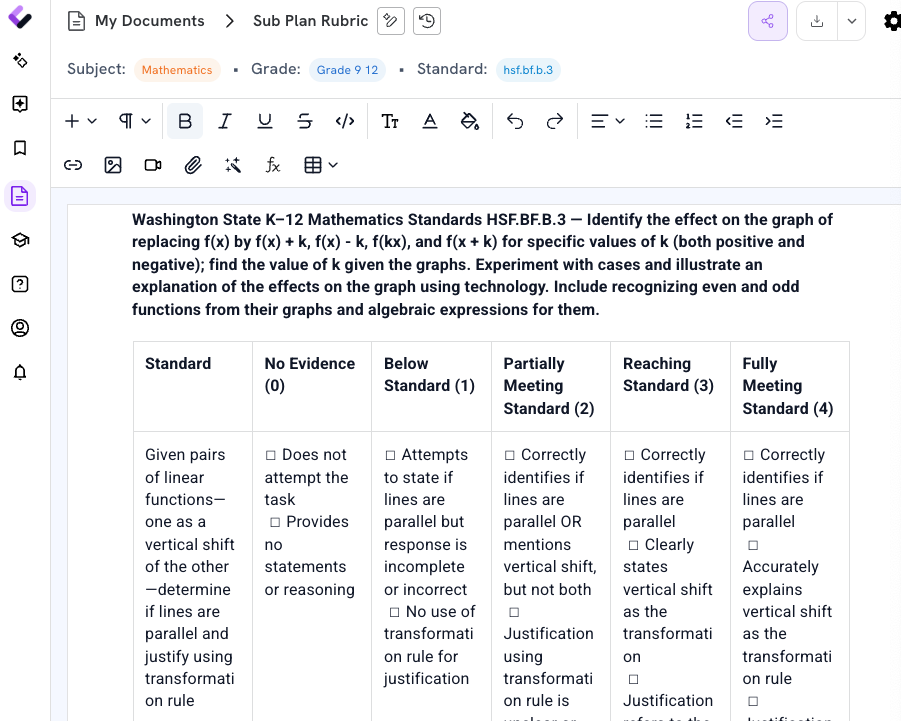The width and height of the screenshot is (901, 721).
Task: Click the Partially Meeting Standard (2) header
Action: pos(551,387)
